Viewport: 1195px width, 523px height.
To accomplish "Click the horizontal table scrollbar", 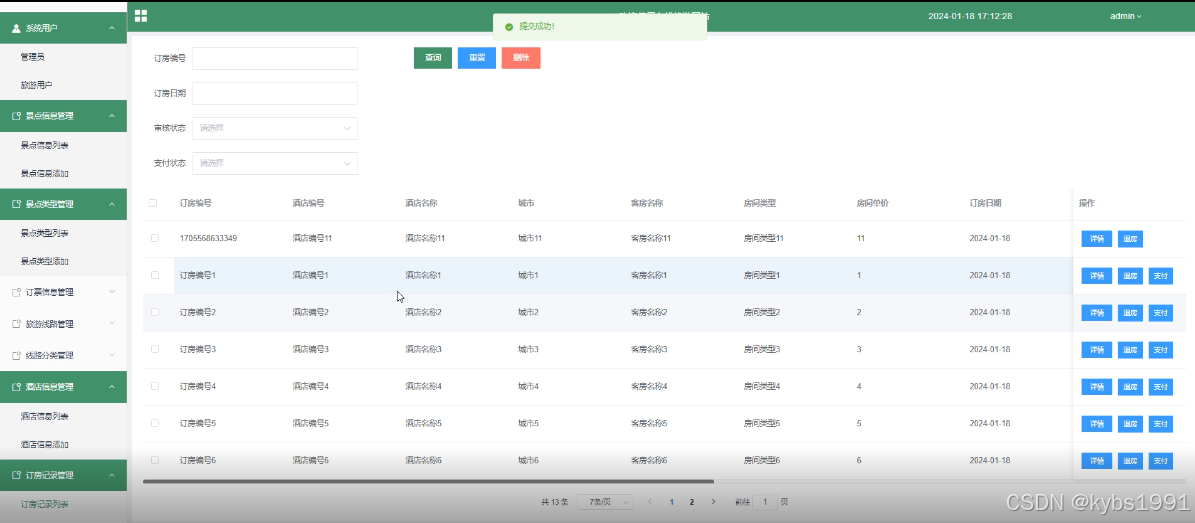I will (428, 481).
